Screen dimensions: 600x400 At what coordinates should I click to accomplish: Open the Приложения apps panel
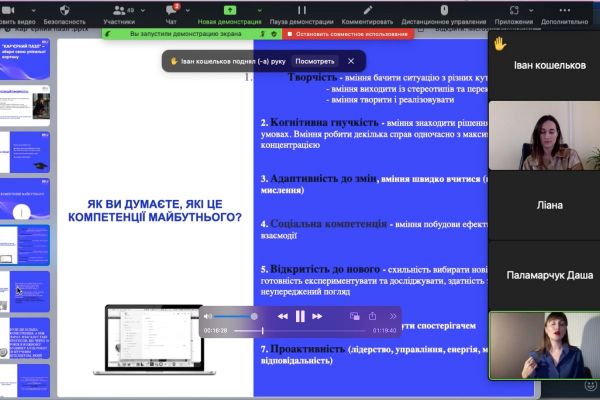pyautogui.click(x=513, y=13)
